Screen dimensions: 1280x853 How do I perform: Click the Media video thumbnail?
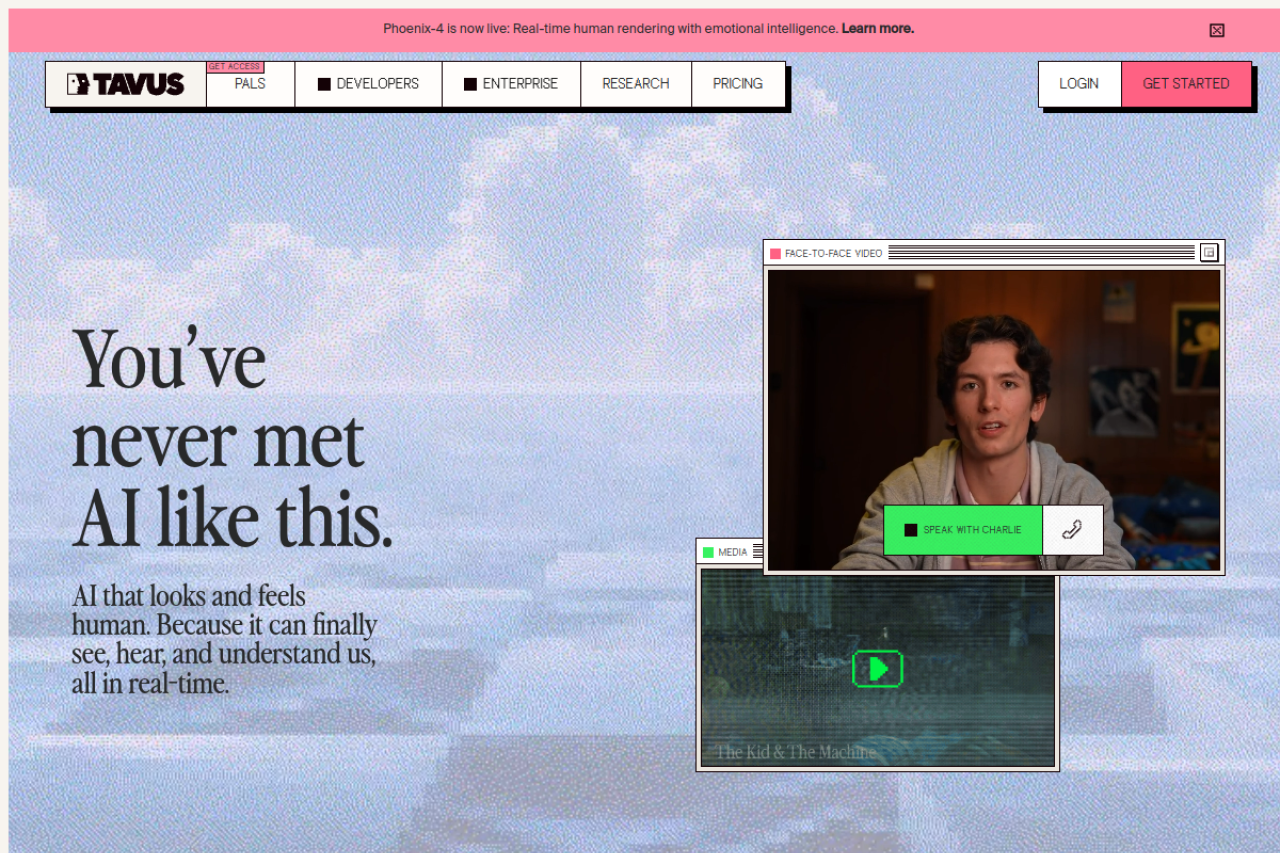pyautogui.click(x=877, y=668)
